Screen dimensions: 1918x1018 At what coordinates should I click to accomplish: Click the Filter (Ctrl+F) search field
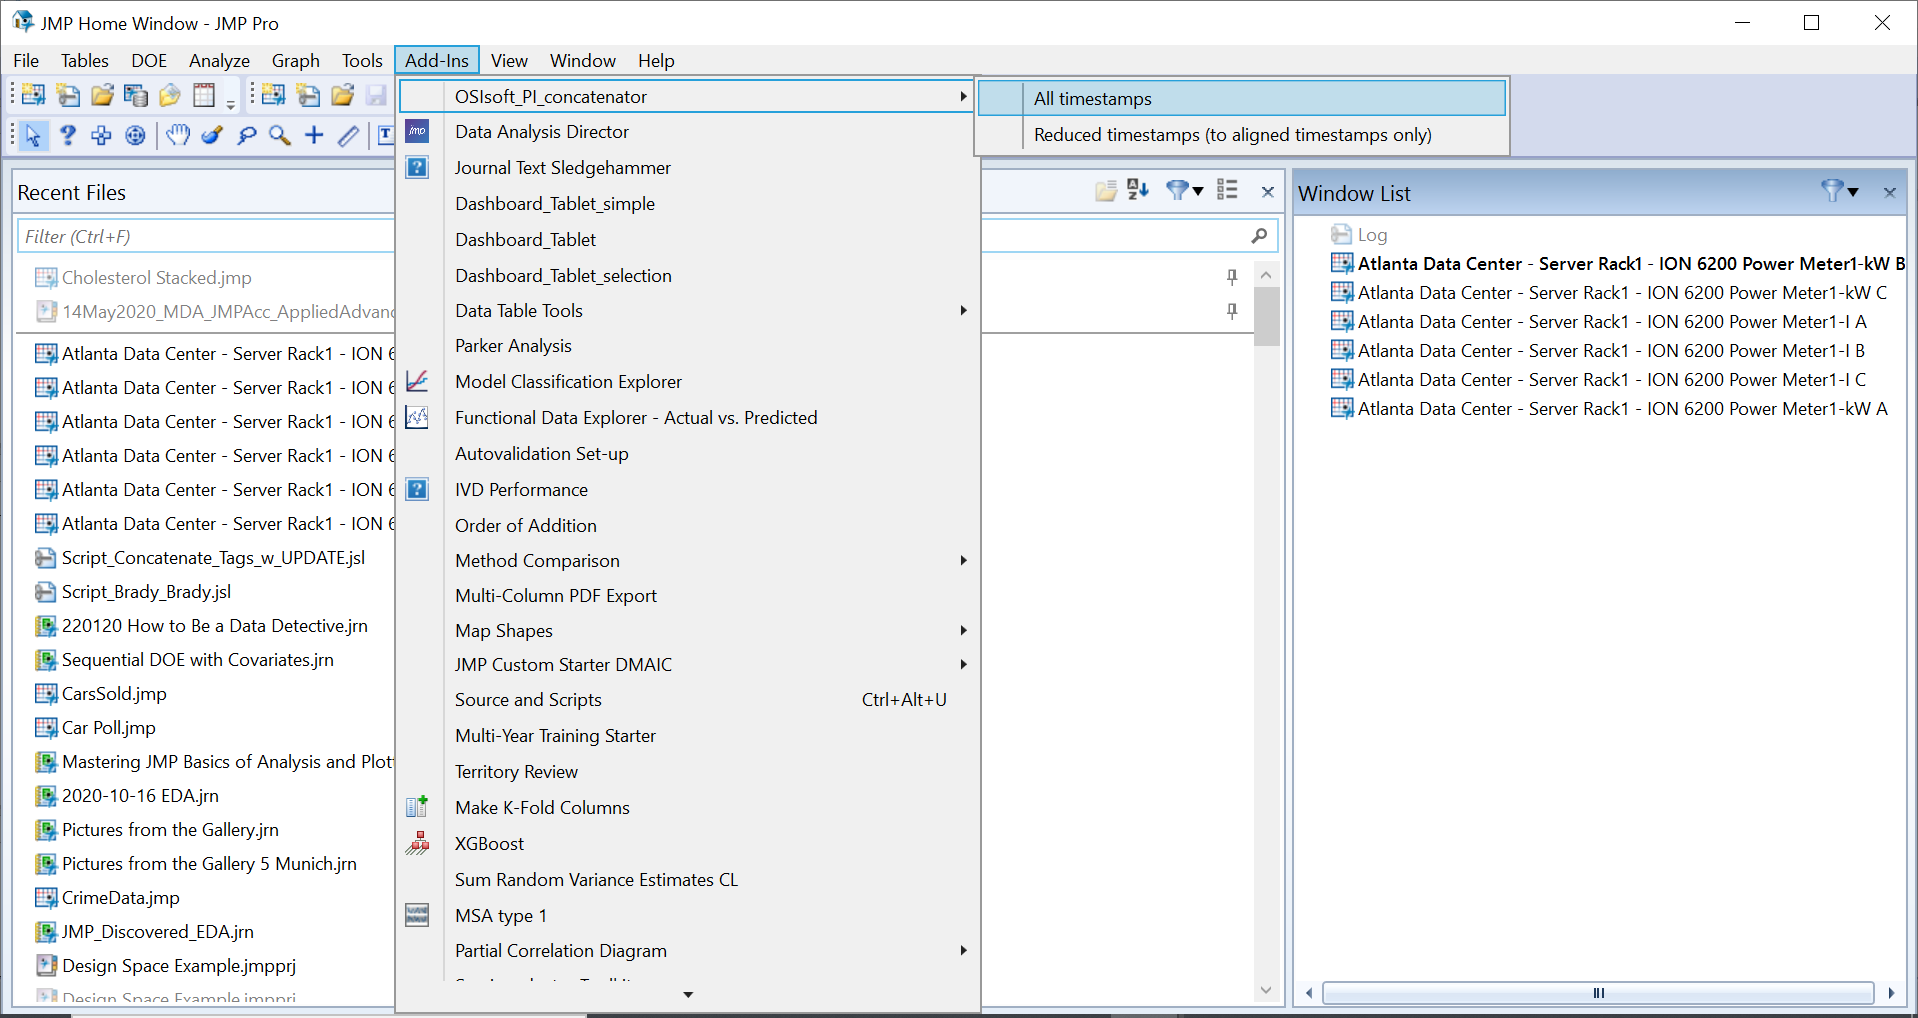click(x=200, y=235)
